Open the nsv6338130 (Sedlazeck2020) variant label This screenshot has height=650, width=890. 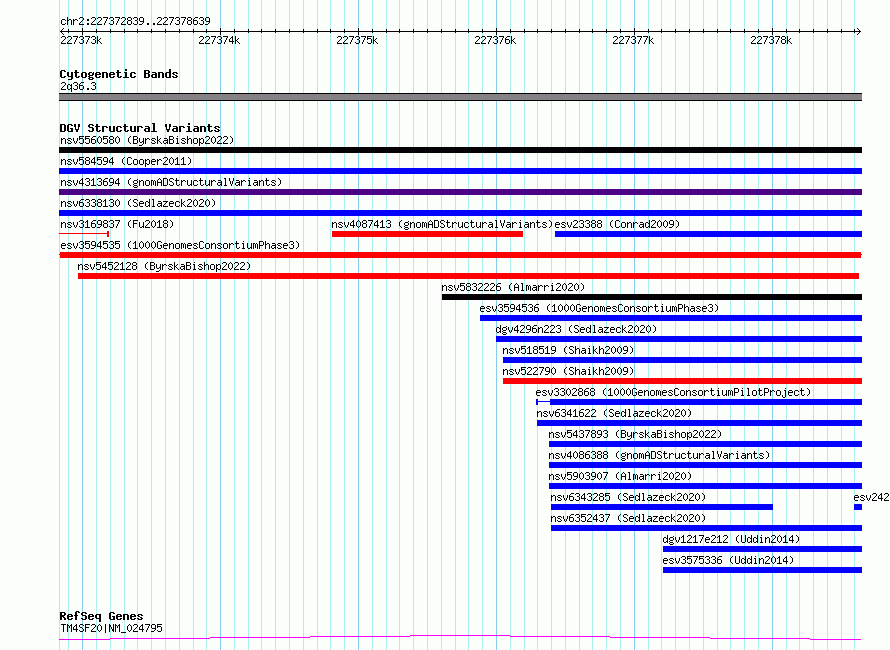point(138,203)
